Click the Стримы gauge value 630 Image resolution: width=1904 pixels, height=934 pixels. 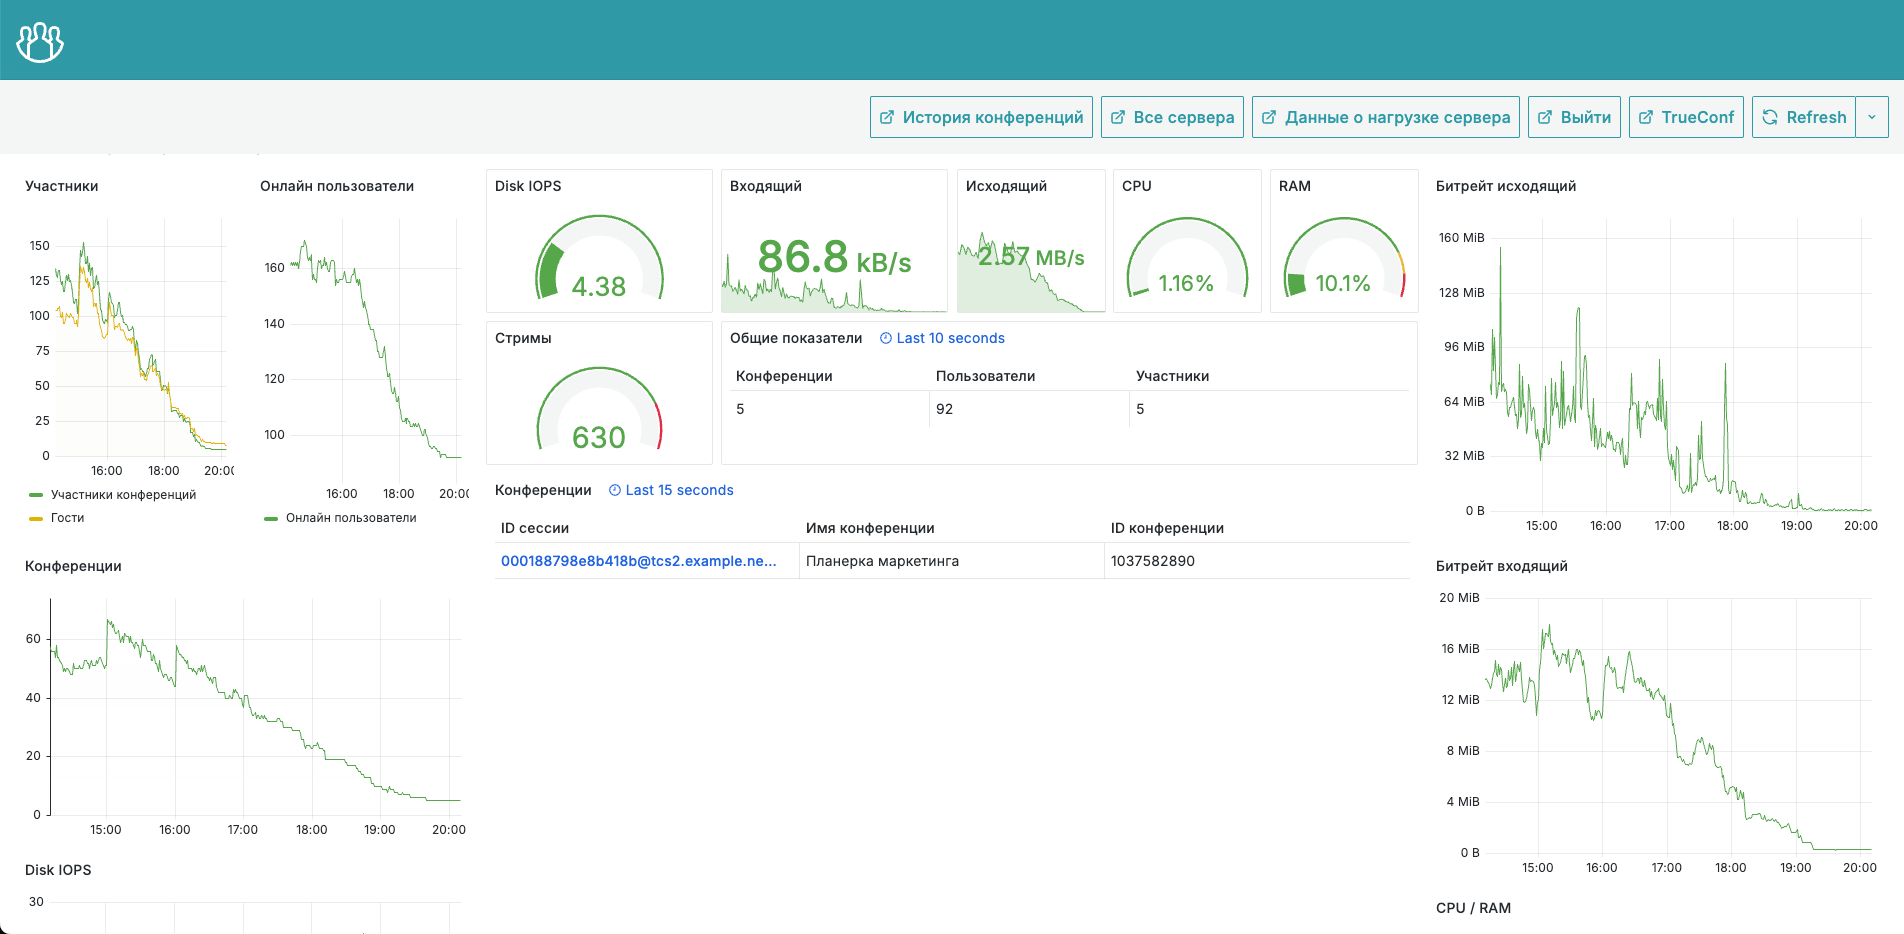click(599, 438)
